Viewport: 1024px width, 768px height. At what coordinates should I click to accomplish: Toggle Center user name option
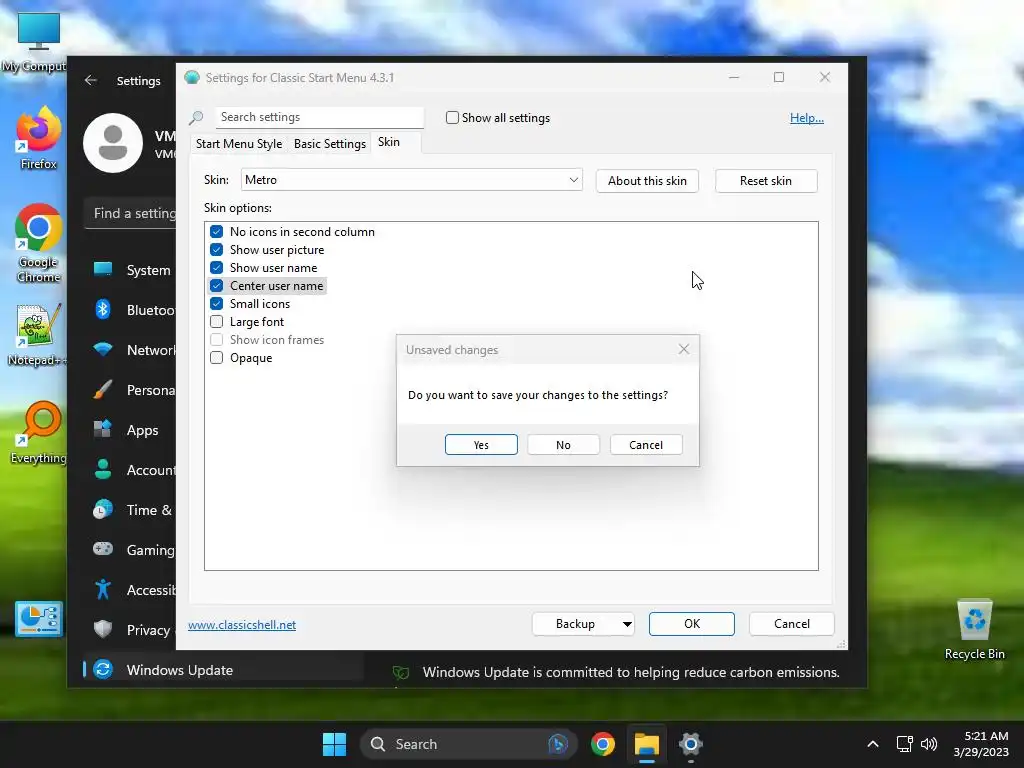[x=216, y=285]
